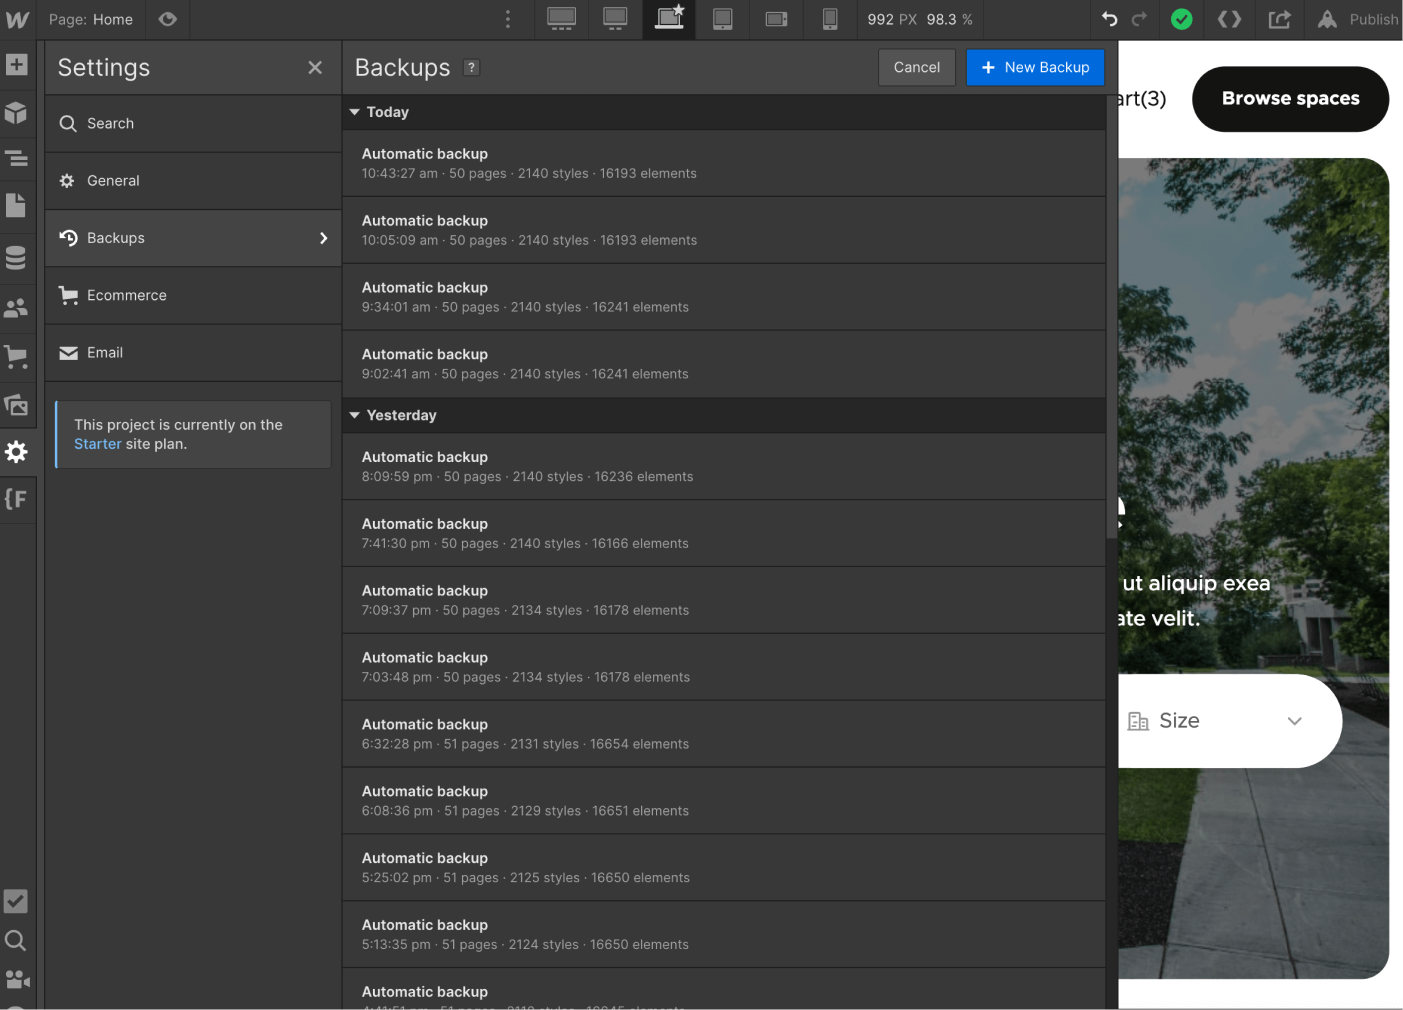
Task: Open the Symbols box panel
Action: [16, 112]
